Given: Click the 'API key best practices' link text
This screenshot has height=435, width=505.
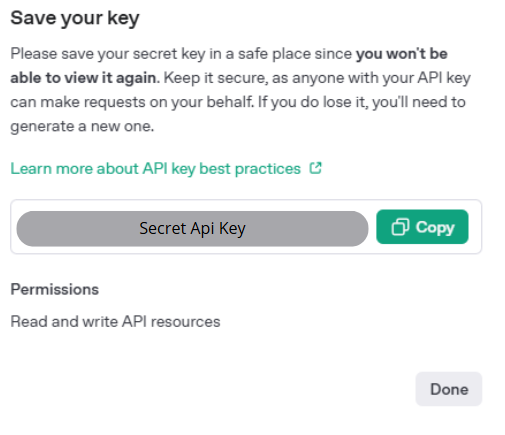Looking at the screenshot, I should 222,169.
